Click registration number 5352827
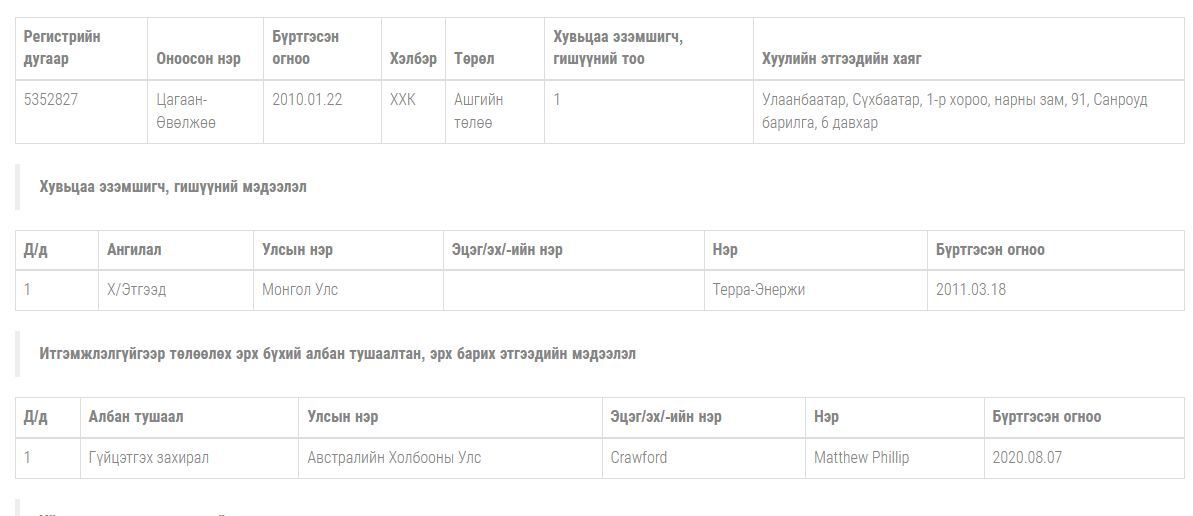Image resolution: width=1193 pixels, height=516 pixels. (x=50, y=100)
